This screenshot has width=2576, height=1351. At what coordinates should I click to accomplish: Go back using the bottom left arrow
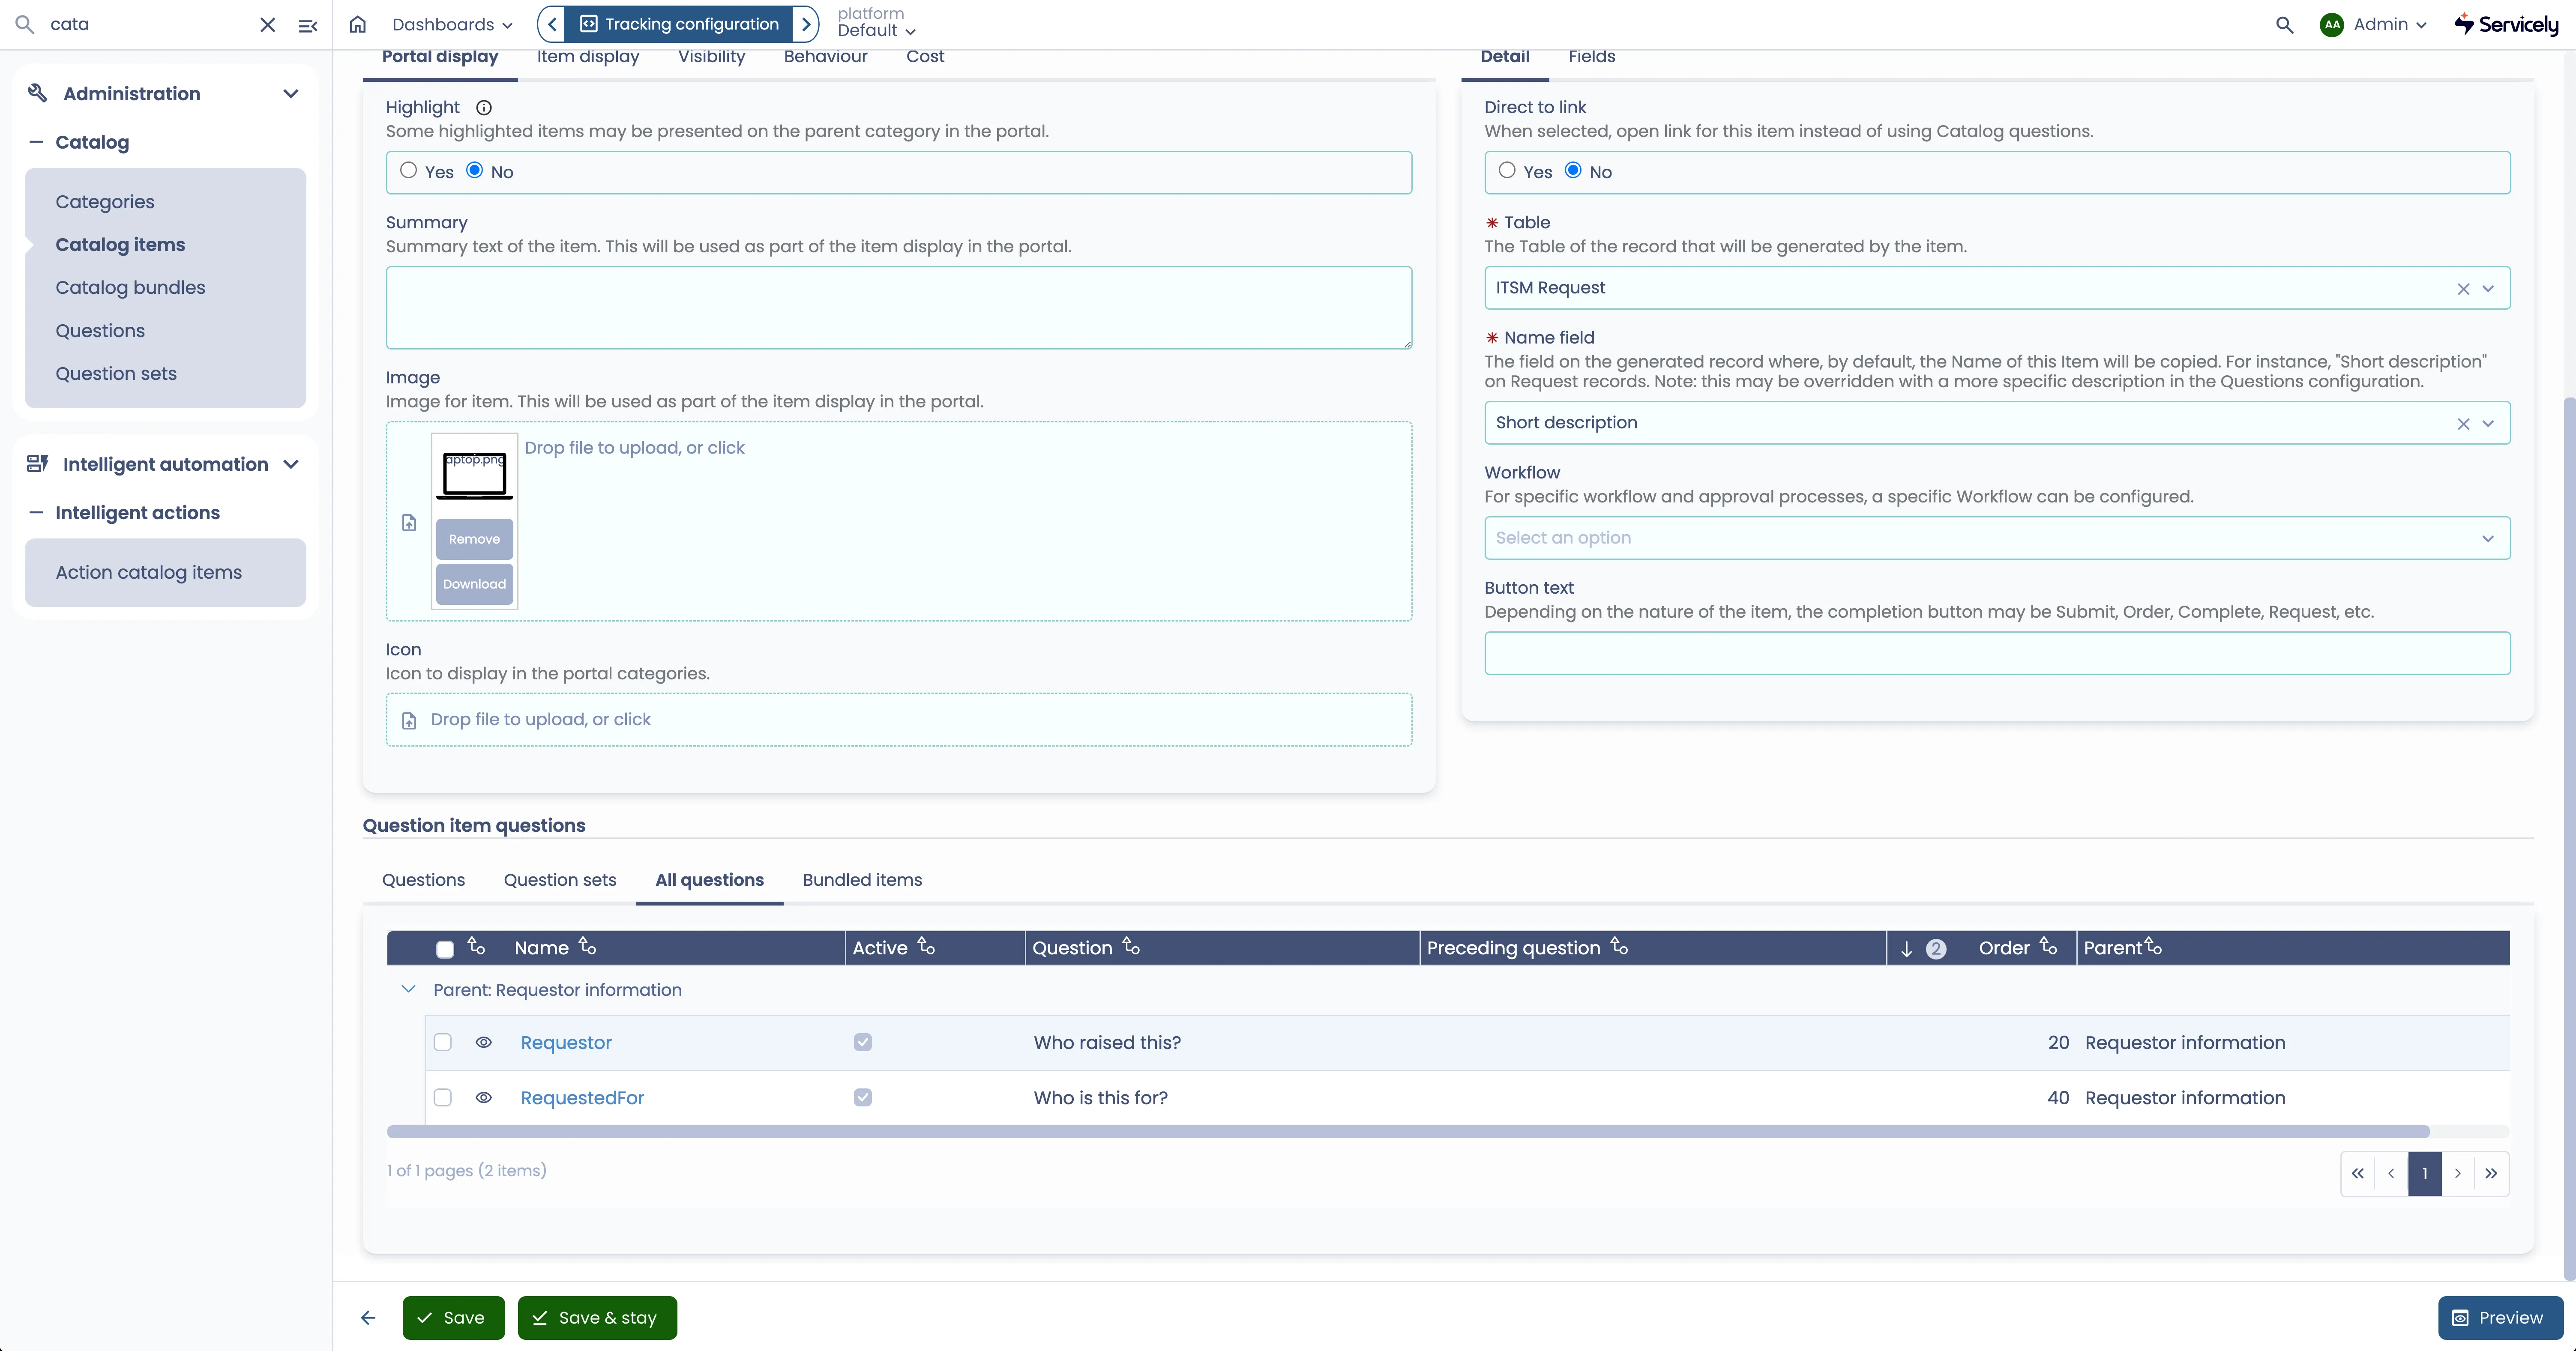(x=368, y=1318)
